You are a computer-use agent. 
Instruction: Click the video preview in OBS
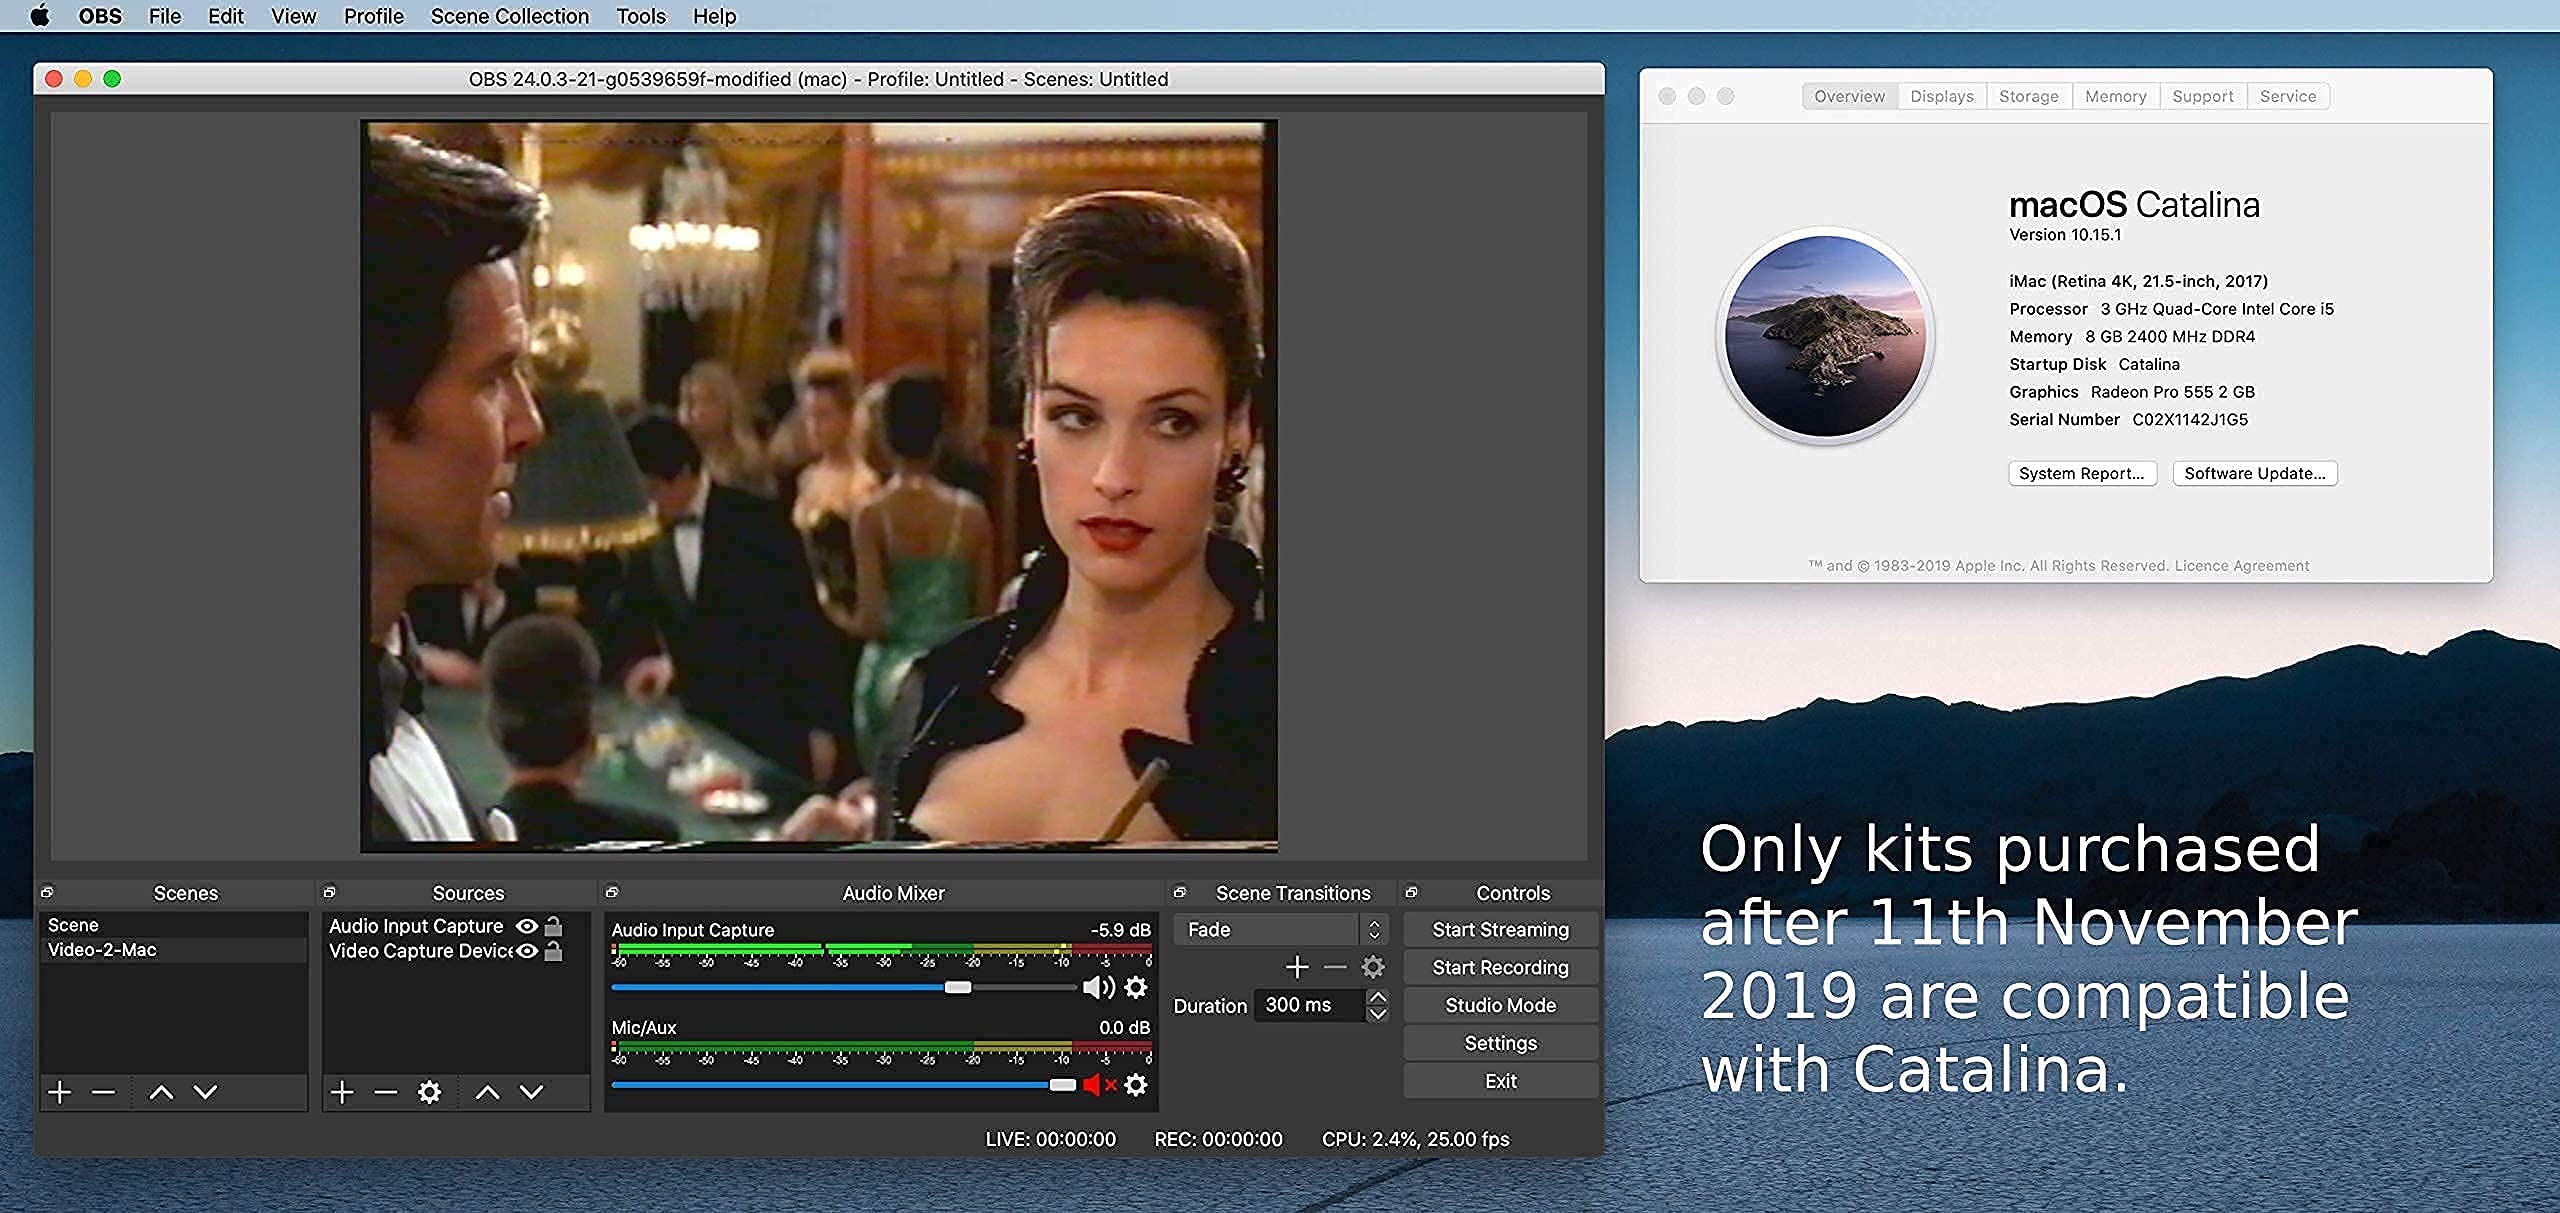pyautogui.click(x=819, y=486)
